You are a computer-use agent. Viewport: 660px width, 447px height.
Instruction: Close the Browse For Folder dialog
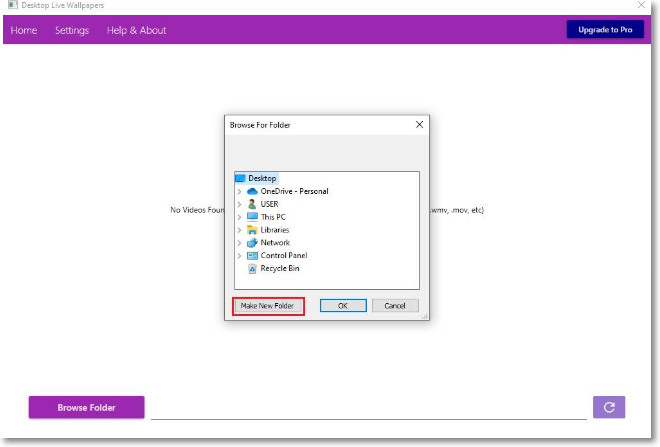click(419, 125)
